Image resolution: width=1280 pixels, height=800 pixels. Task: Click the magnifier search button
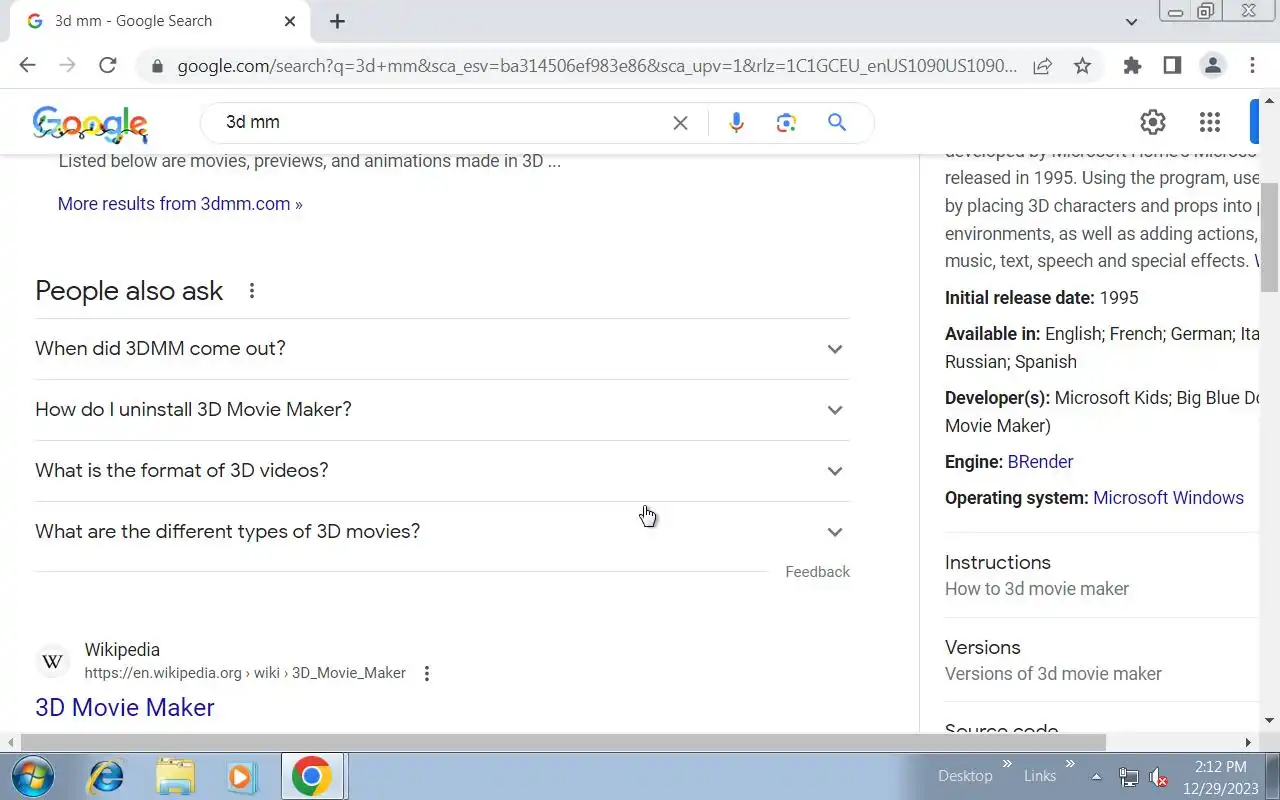837,123
